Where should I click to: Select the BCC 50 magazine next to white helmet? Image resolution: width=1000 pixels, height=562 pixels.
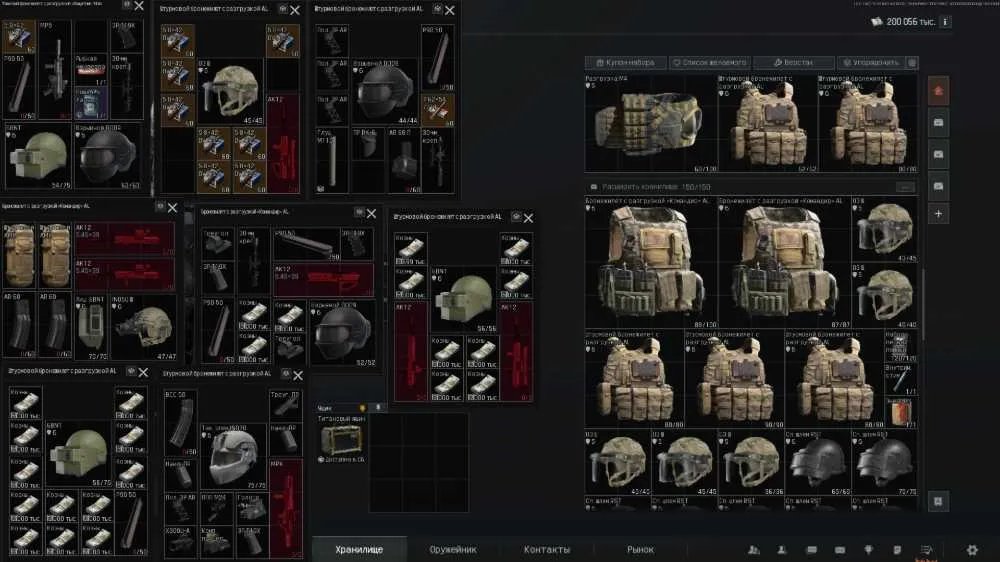pos(180,424)
